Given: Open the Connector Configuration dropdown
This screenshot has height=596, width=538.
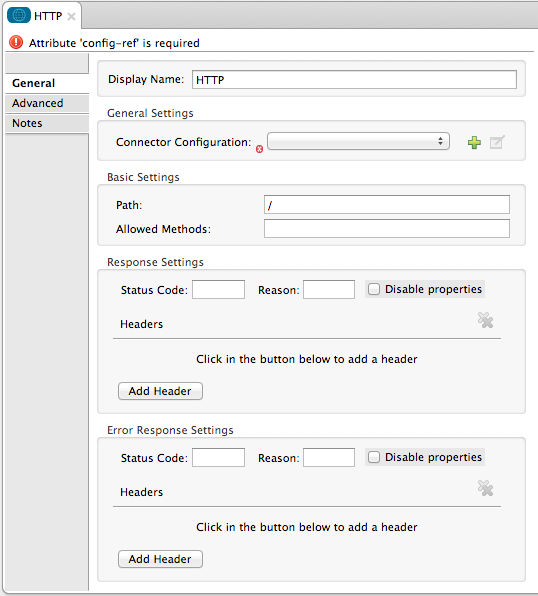Looking at the screenshot, I should coord(358,141).
